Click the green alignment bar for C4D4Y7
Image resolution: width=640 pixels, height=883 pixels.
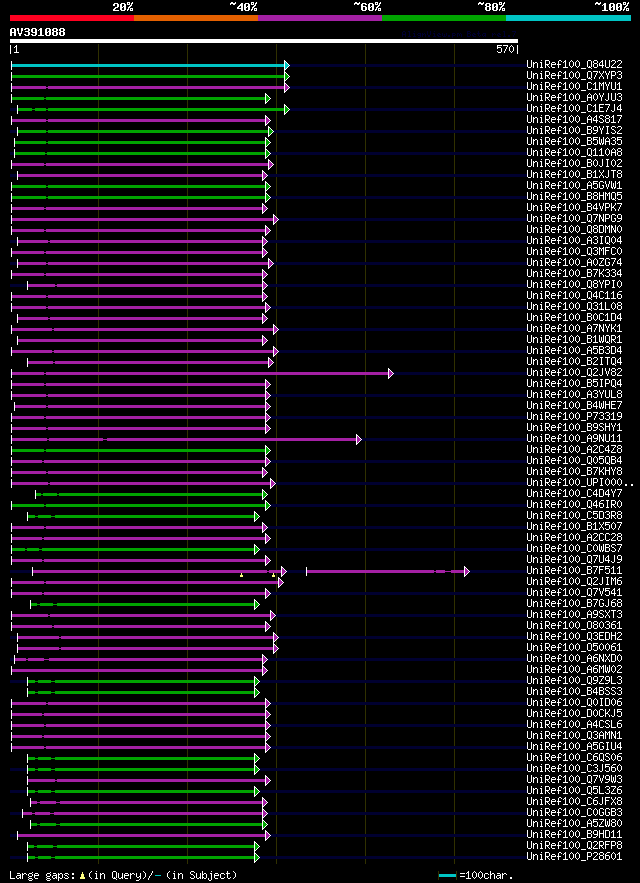click(149, 494)
